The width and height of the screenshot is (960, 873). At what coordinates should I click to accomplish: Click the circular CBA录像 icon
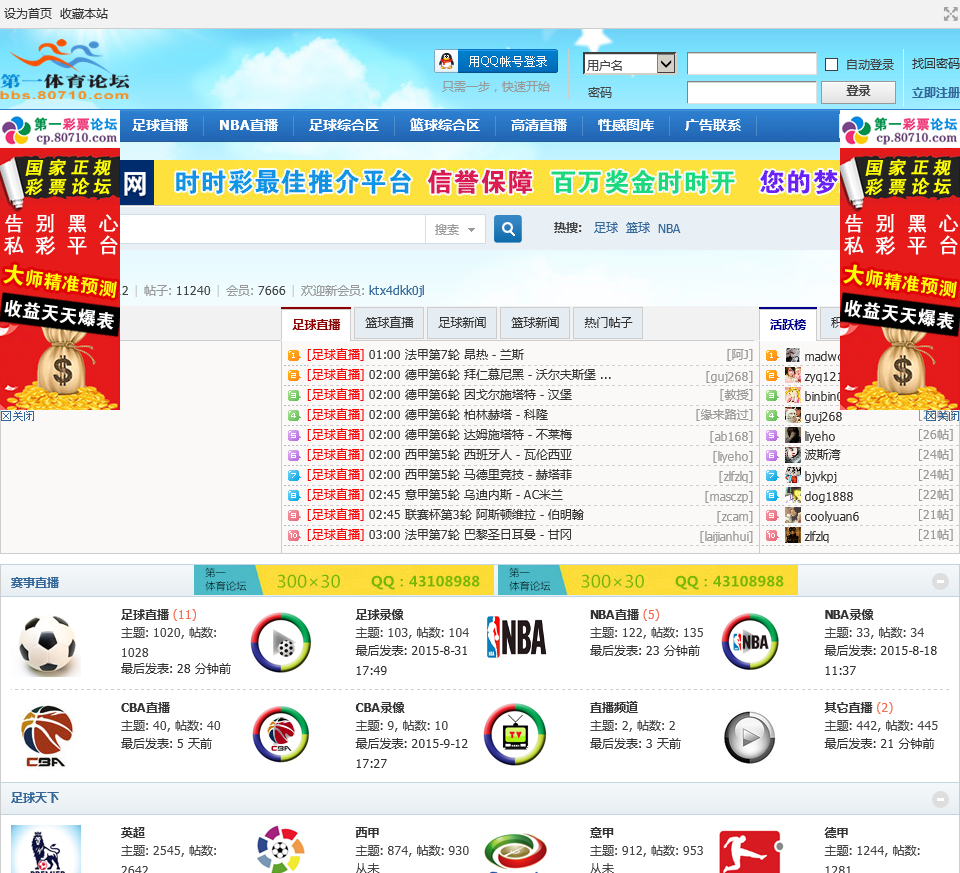[x=281, y=735]
